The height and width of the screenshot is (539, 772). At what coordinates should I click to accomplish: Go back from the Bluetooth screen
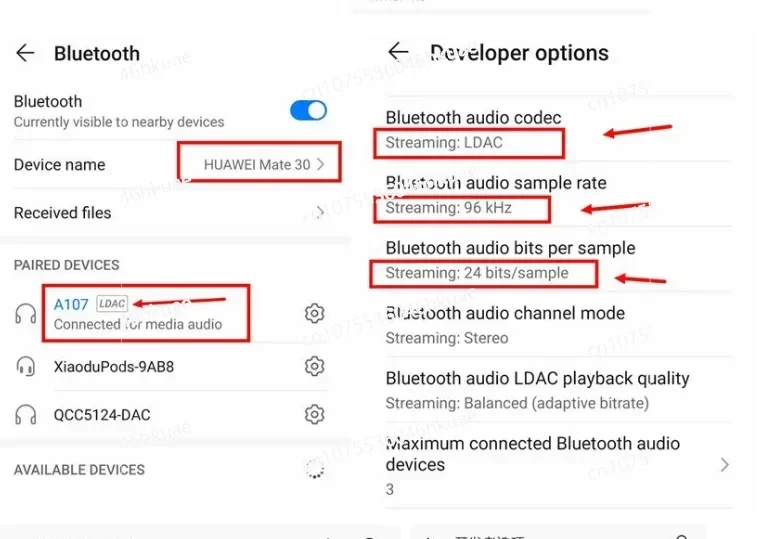(x=25, y=53)
